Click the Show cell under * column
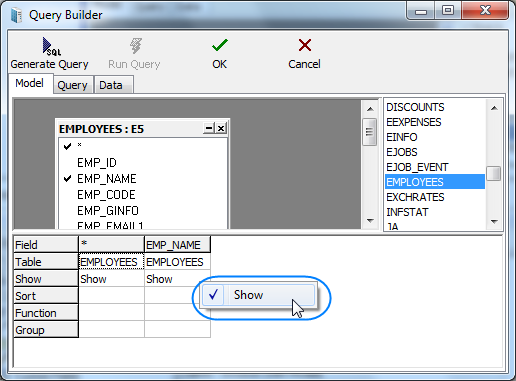516x381 pixels. click(111, 279)
